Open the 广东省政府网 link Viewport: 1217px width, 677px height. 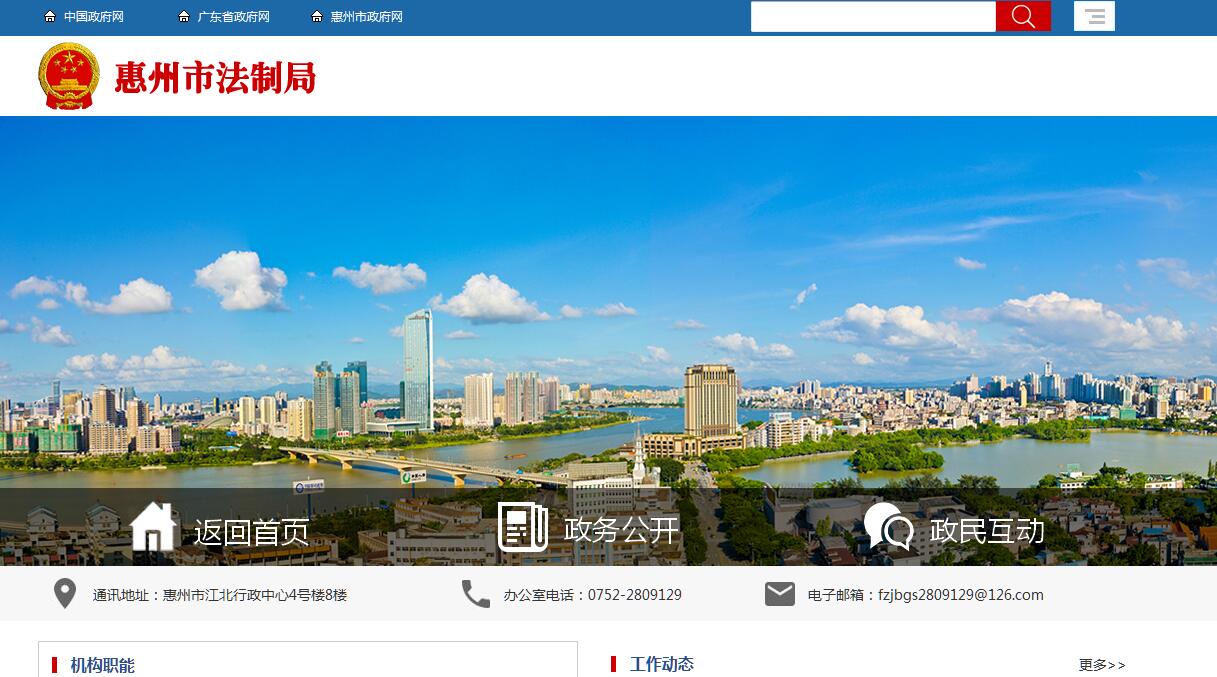(233, 17)
